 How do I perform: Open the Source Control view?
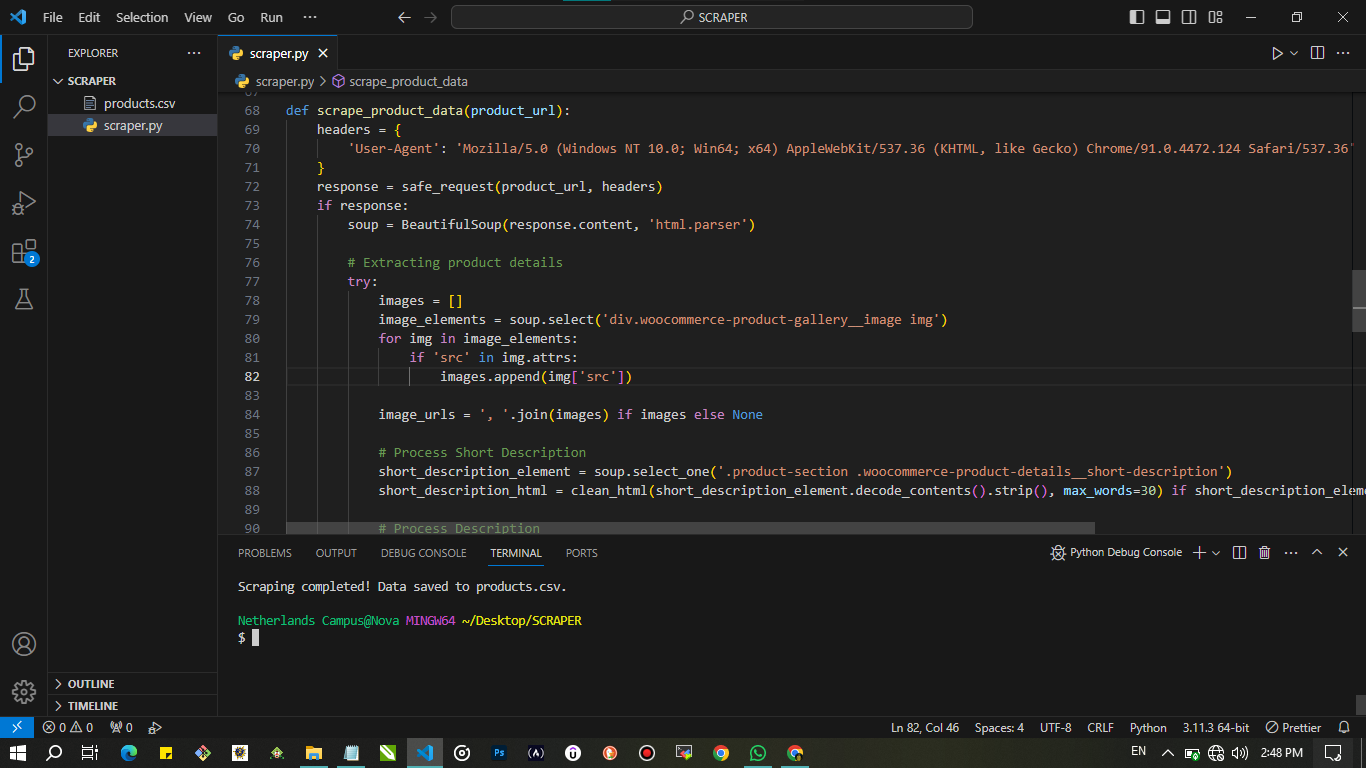coord(24,155)
